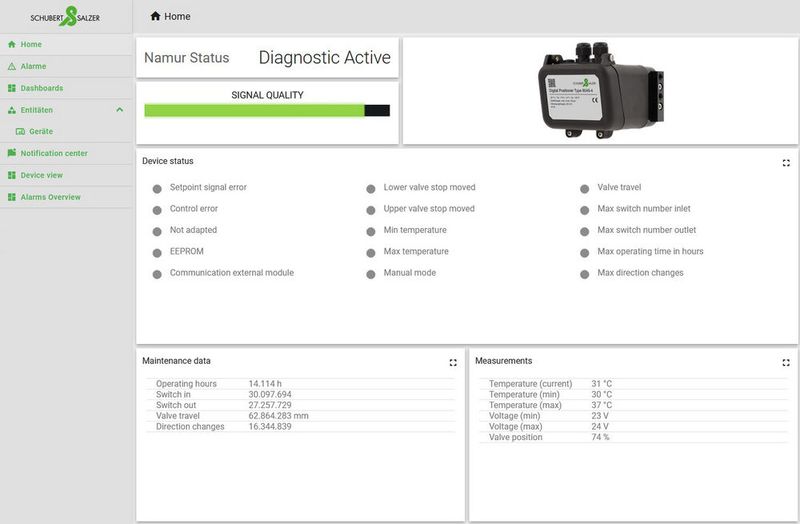Click the SIGNAL QUALITY heading
This screenshot has height=524, width=800.
(x=267, y=95)
